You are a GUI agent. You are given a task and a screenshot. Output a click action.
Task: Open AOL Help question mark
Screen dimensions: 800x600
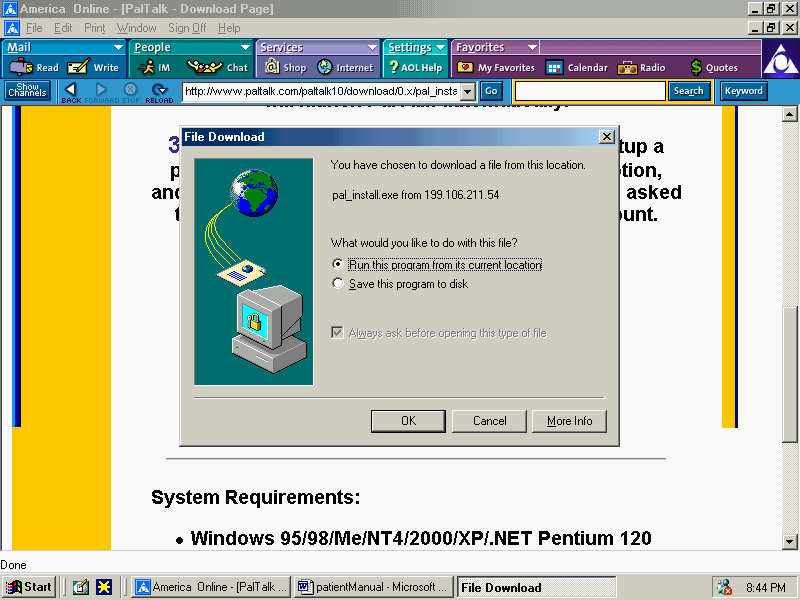(x=415, y=67)
